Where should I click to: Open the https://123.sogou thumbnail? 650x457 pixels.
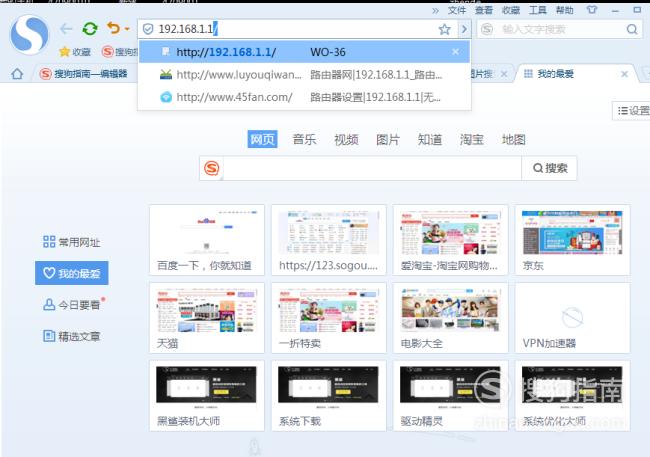tap(329, 240)
